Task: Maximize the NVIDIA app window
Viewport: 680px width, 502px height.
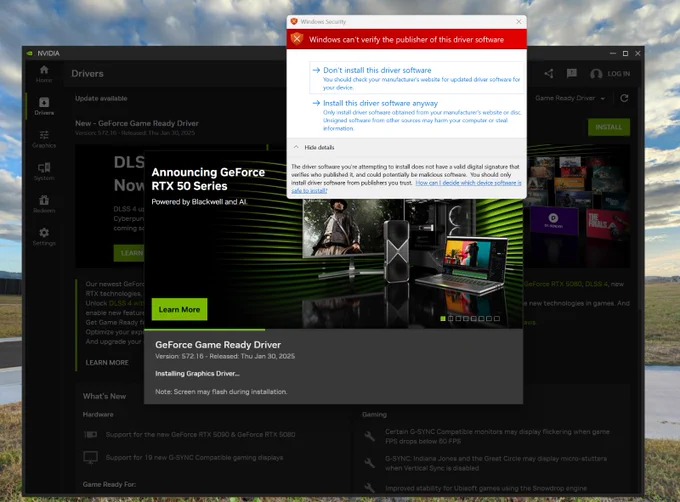Action: [625, 53]
